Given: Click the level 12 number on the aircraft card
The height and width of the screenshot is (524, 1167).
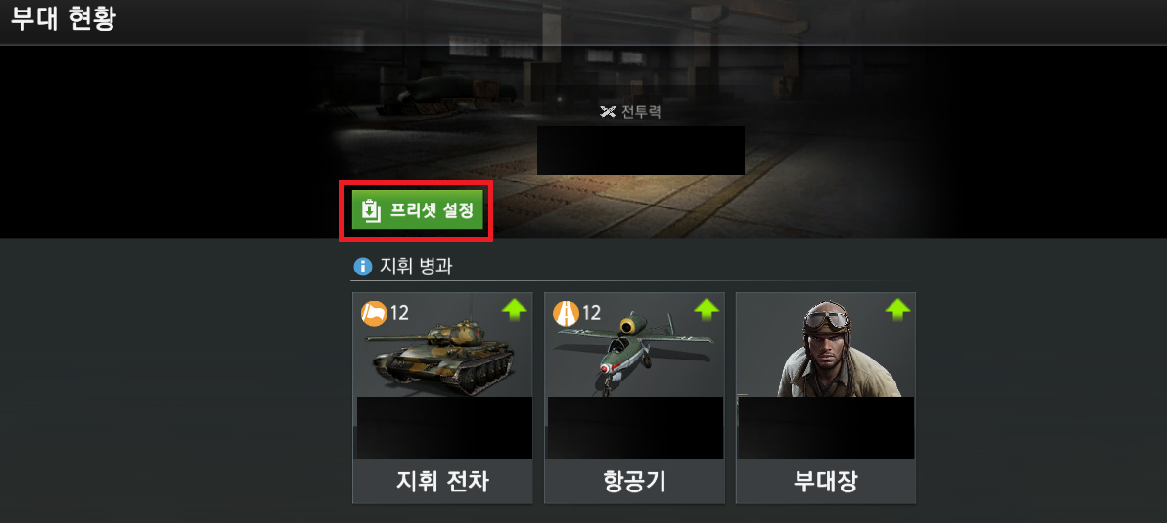Looking at the screenshot, I should coord(591,313).
